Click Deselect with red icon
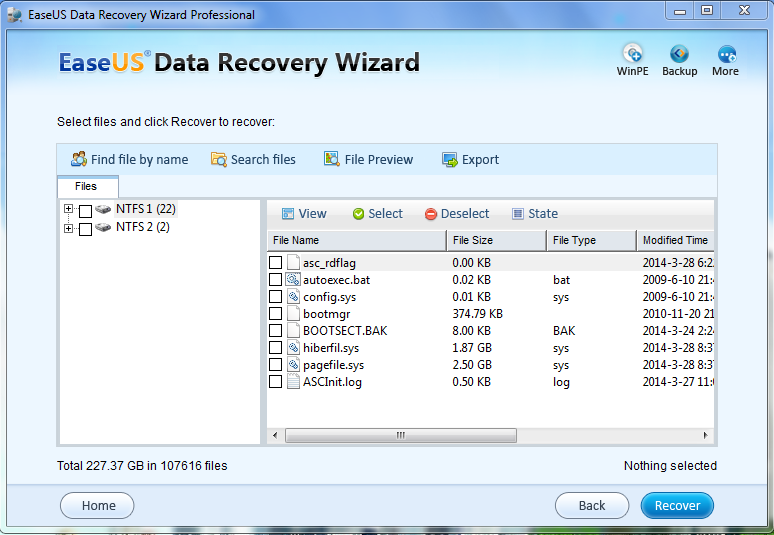This screenshot has height=535, width=774. 457,214
